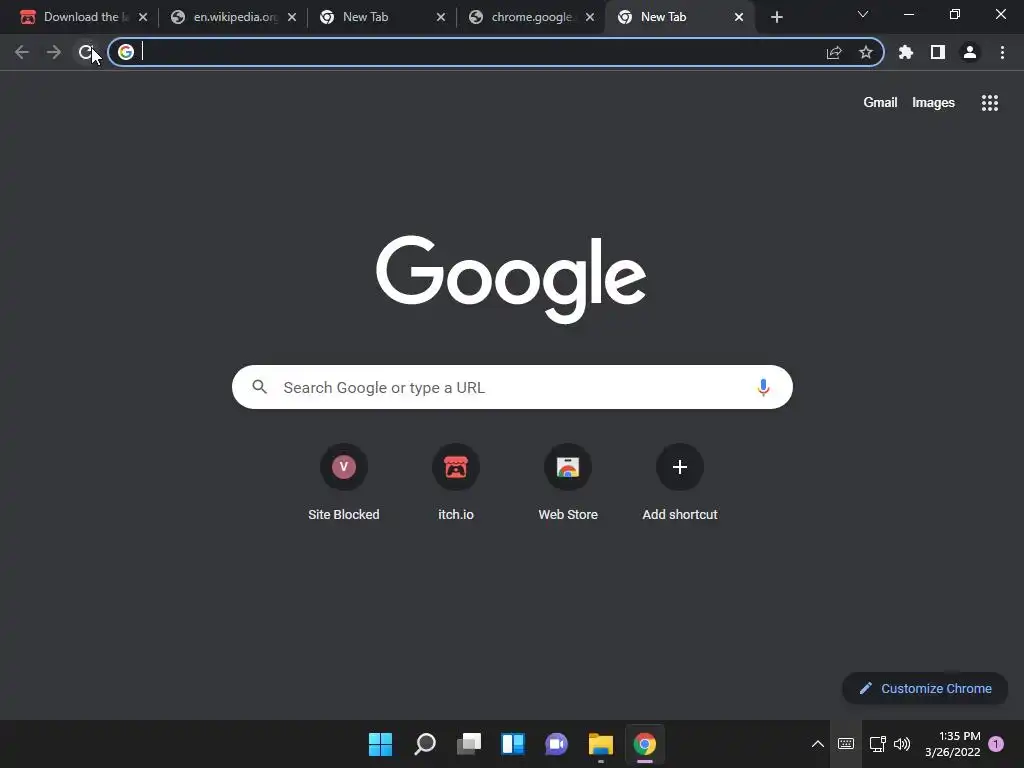Open the itch.io shortcut
Screen dimensions: 1024x768
pyautogui.click(x=456, y=483)
